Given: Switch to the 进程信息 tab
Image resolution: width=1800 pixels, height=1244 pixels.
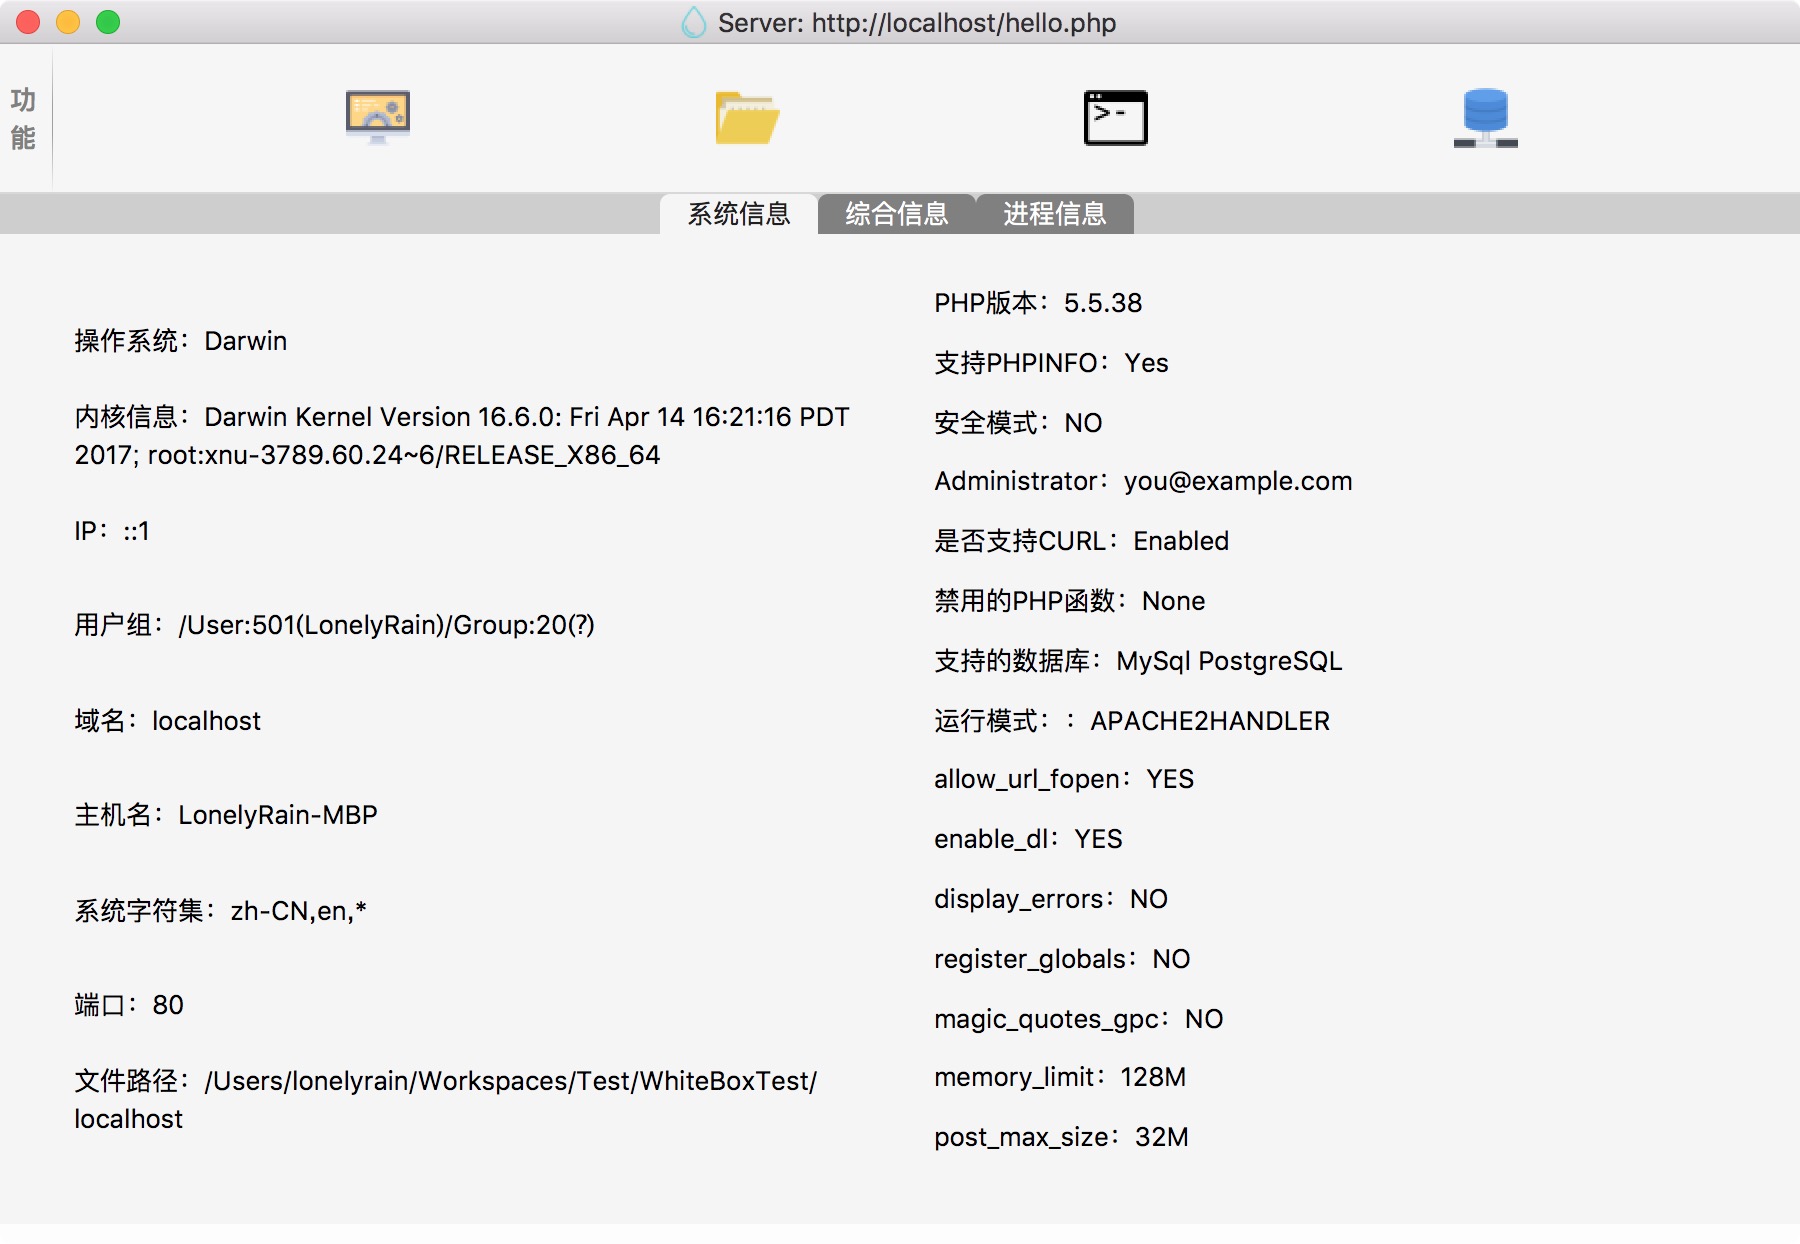Looking at the screenshot, I should pos(1055,214).
